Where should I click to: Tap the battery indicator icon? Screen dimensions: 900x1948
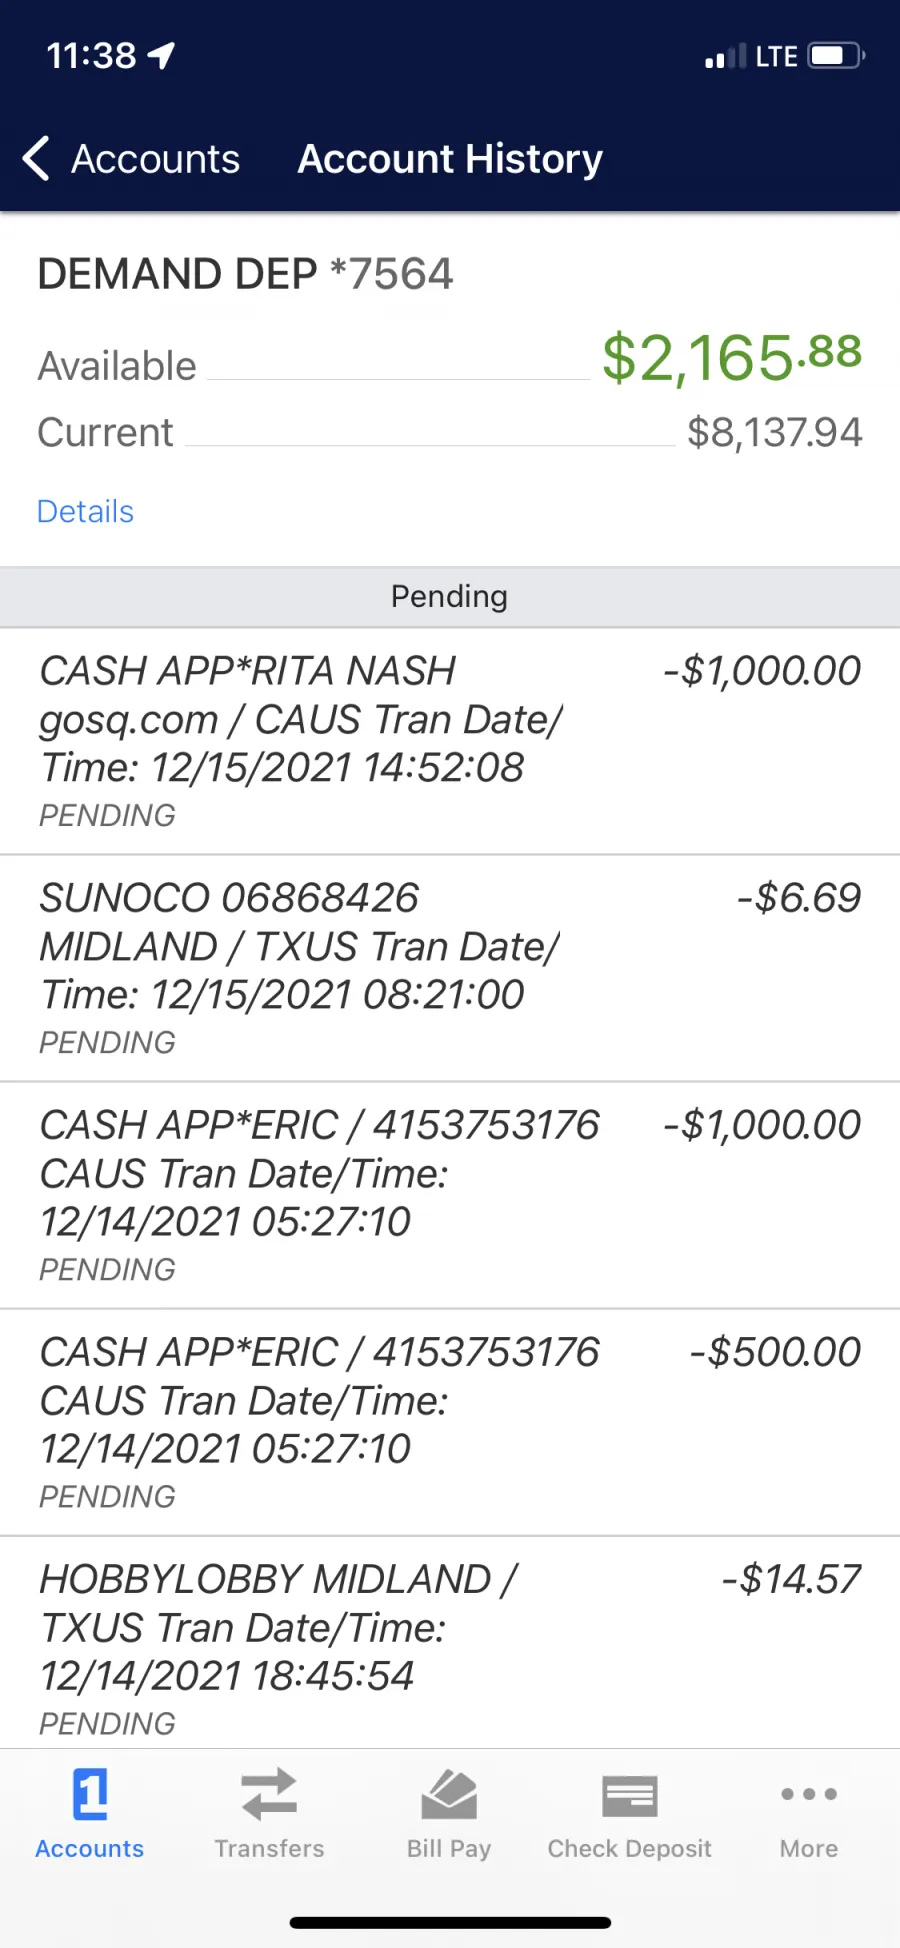836,55
